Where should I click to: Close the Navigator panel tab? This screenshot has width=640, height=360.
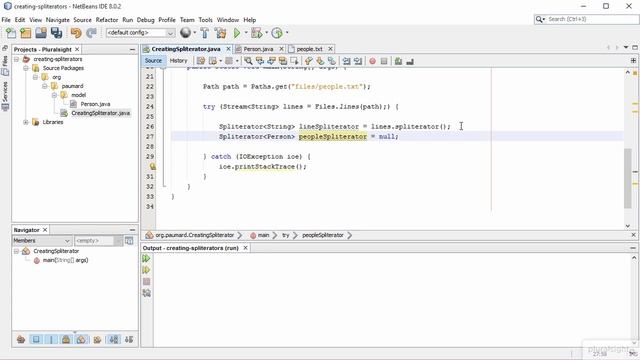point(45,230)
